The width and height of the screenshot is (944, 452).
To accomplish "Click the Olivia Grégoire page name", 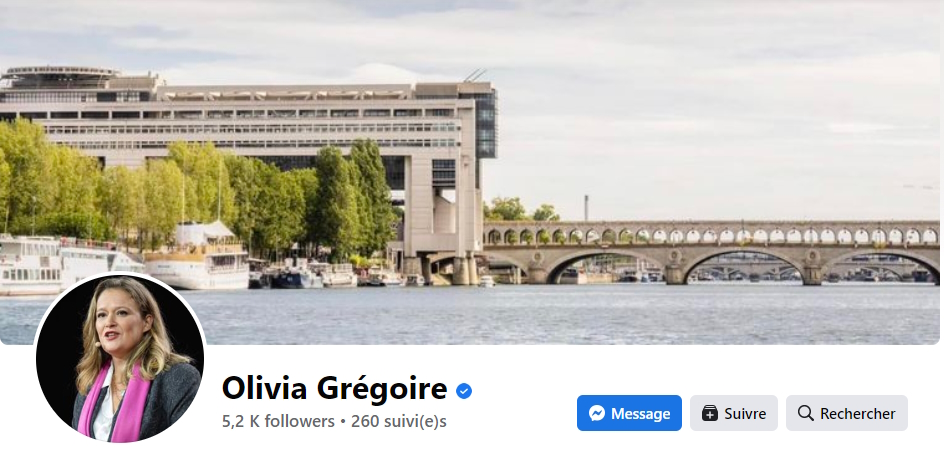I will pos(335,388).
